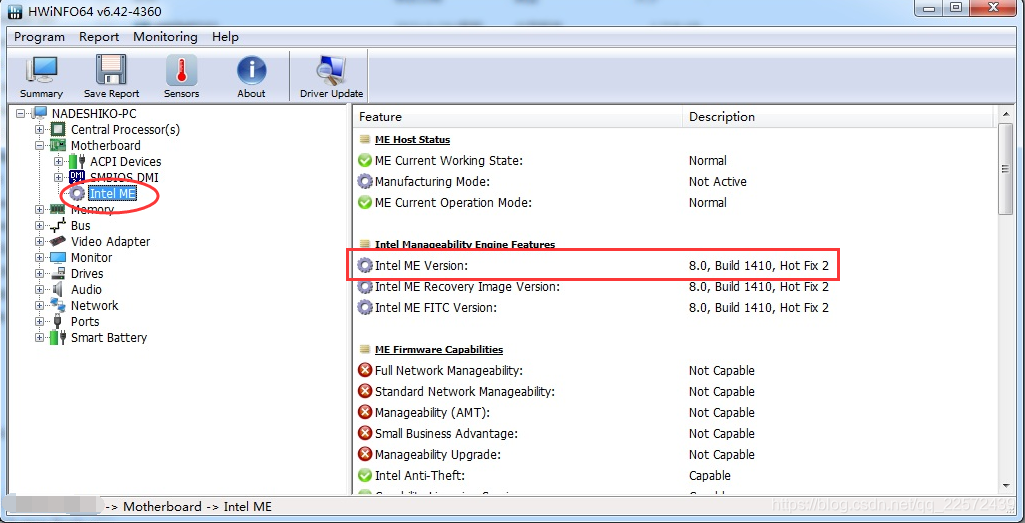Expand the ACPI Devices node
Viewport: 1025px width, 523px height.
tap(59, 161)
